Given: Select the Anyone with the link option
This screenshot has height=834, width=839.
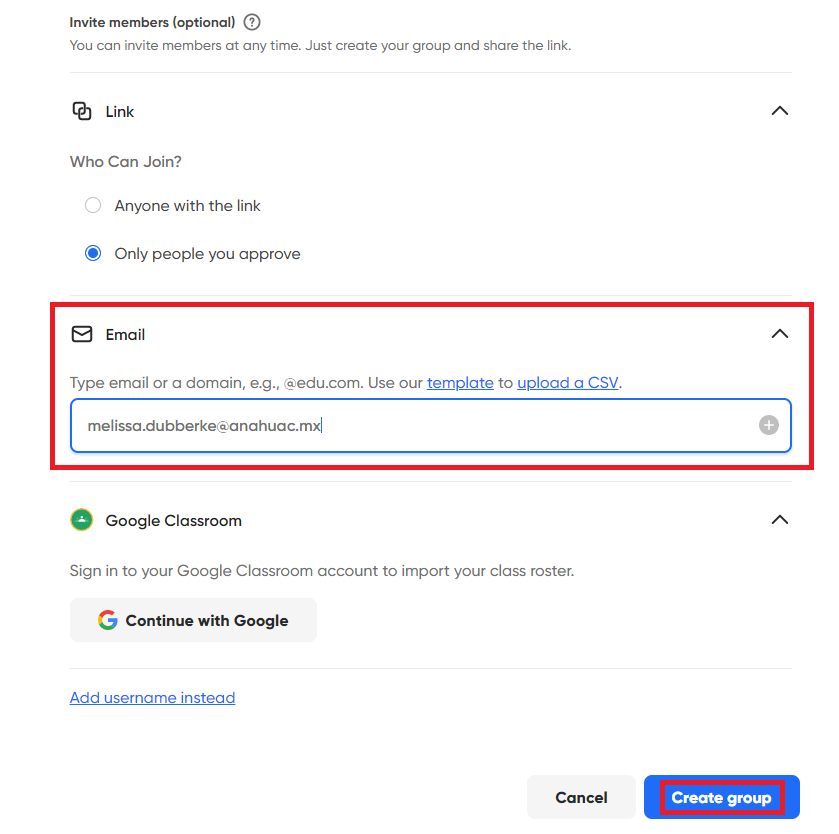Looking at the screenshot, I should (x=93, y=205).
